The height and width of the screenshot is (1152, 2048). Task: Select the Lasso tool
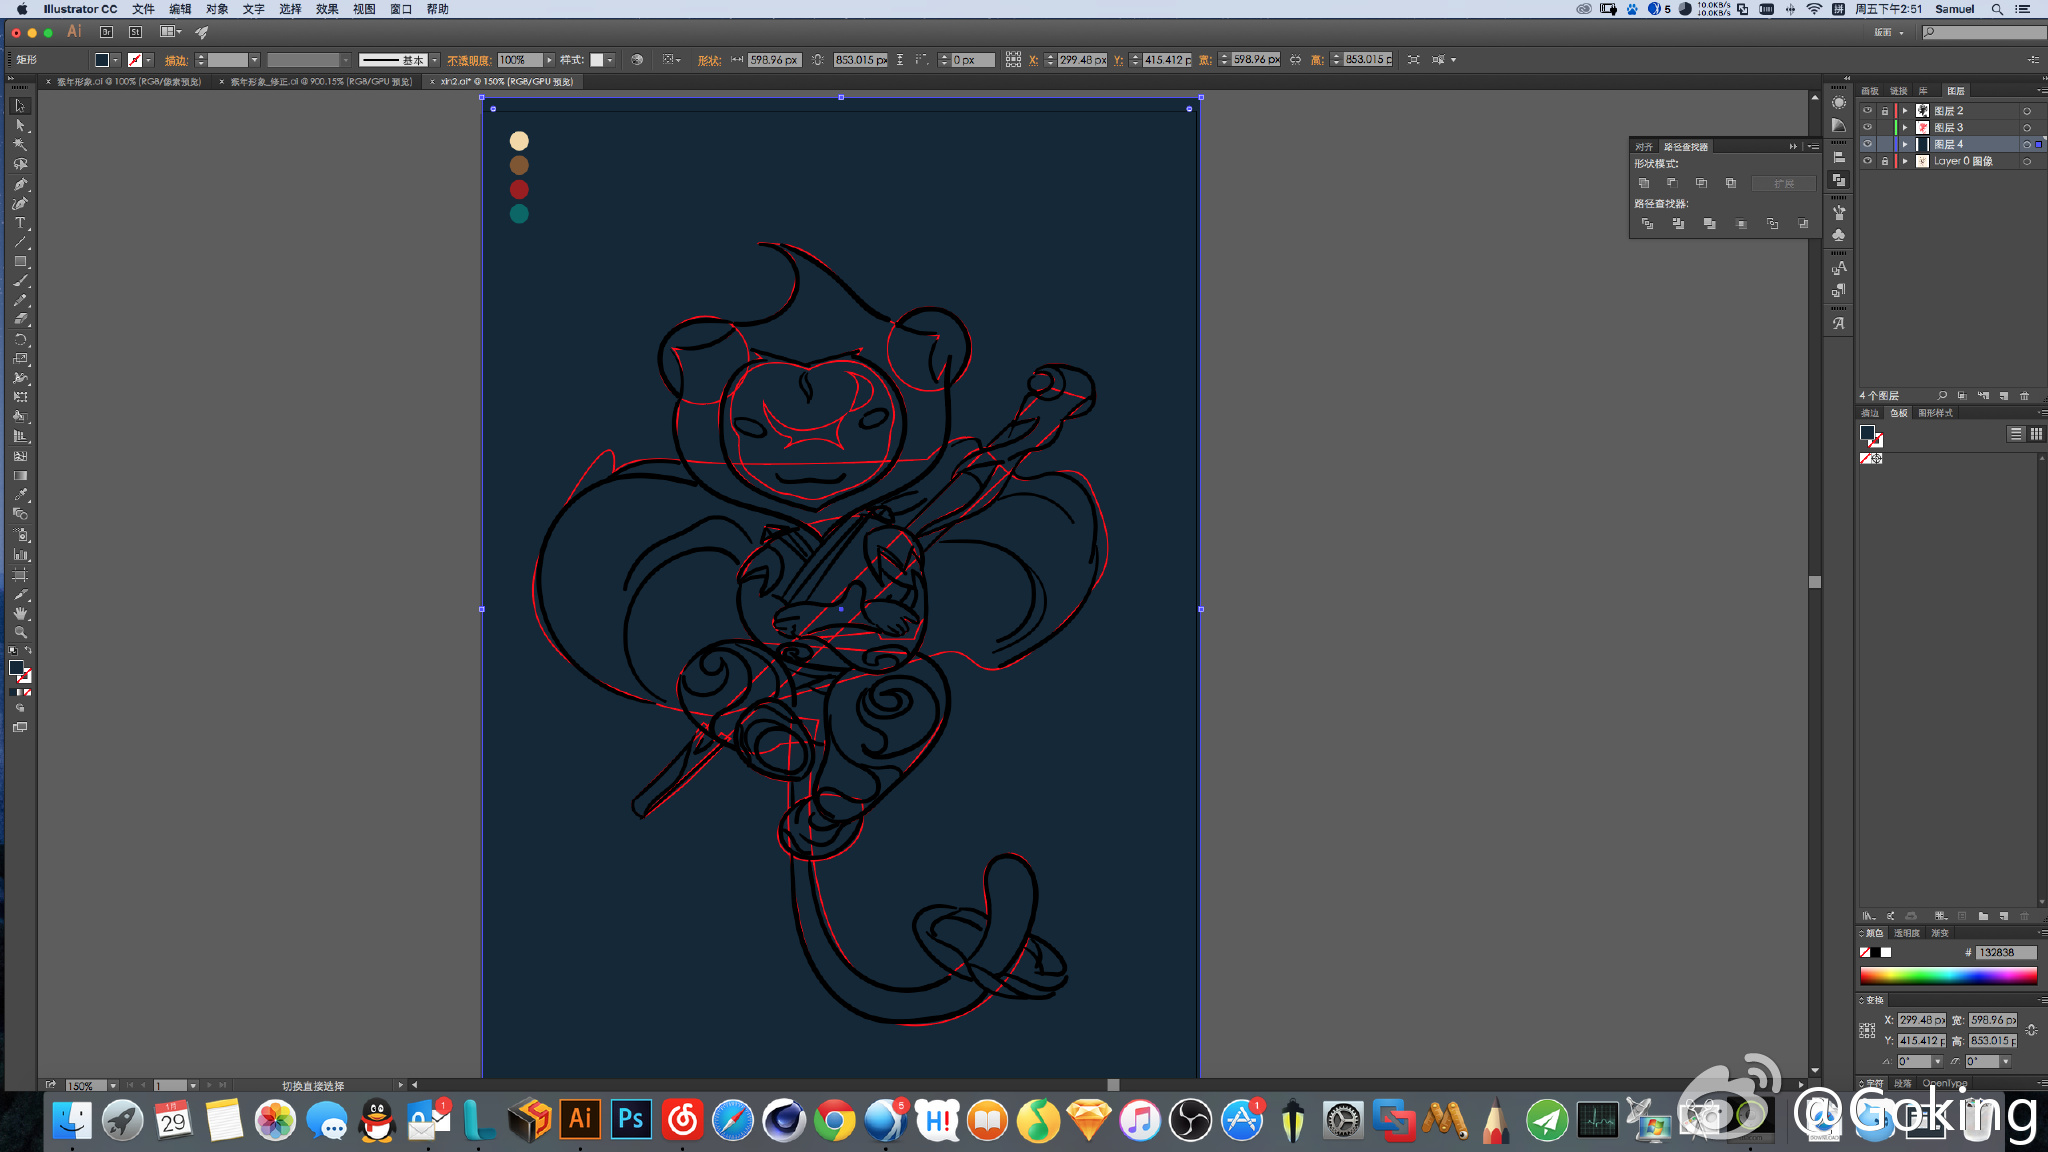pyautogui.click(x=20, y=164)
